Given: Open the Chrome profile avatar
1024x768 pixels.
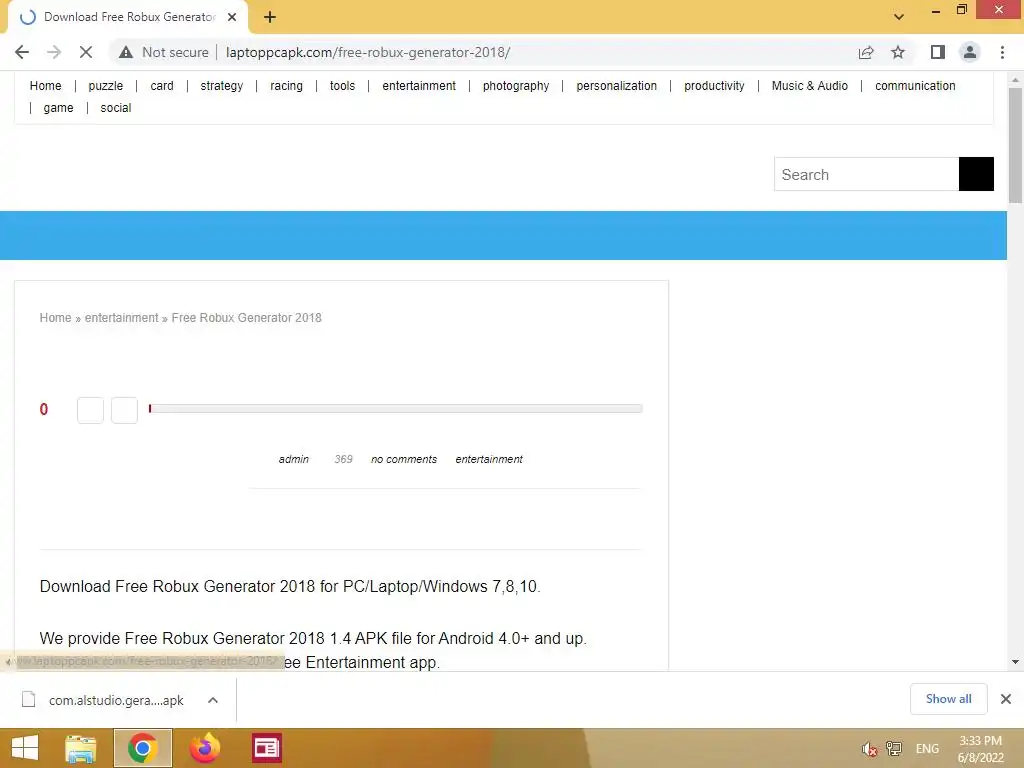Looking at the screenshot, I should [x=970, y=52].
